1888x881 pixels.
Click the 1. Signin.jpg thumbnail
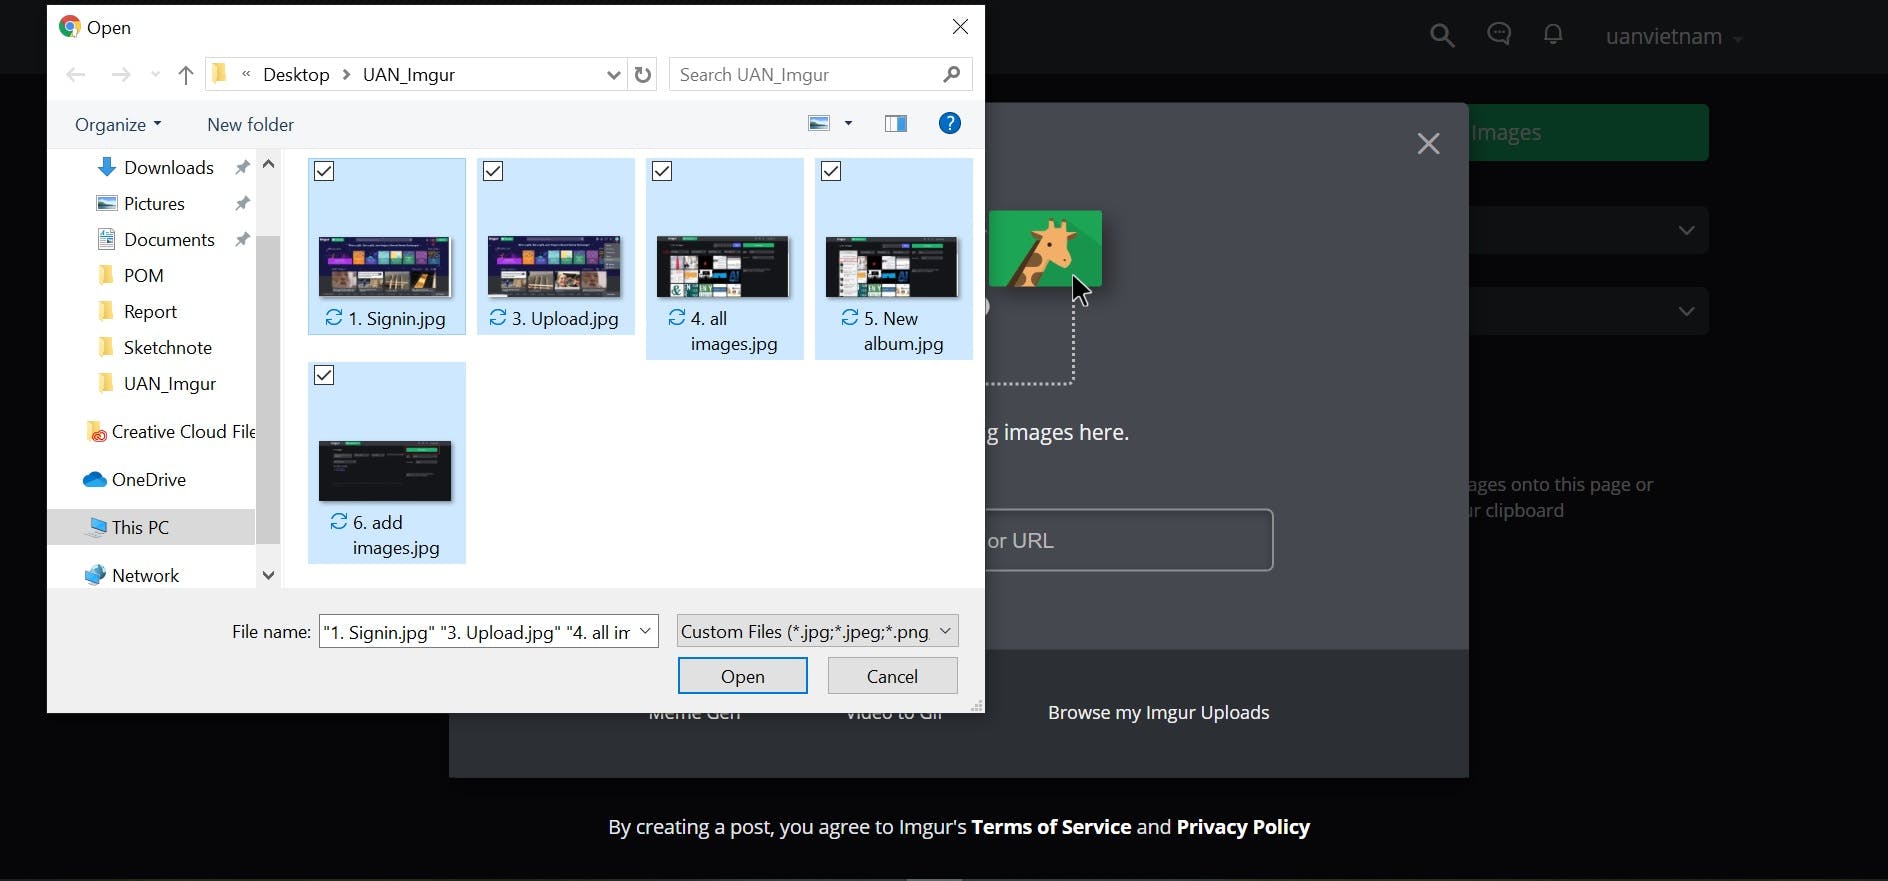click(385, 266)
